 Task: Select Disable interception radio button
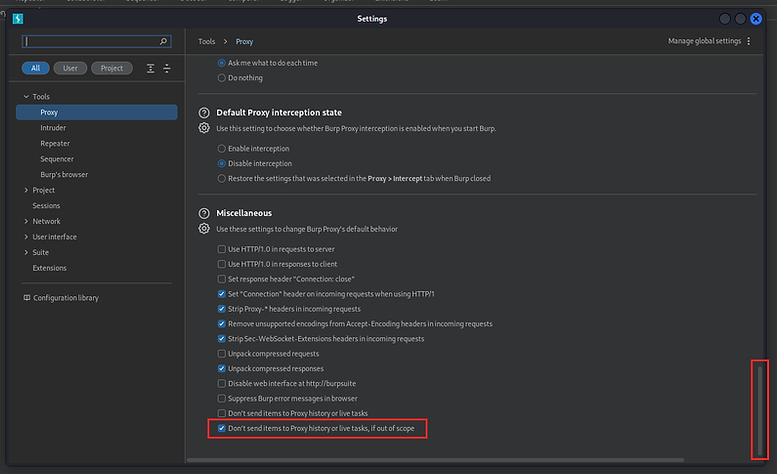pos(222,163)
